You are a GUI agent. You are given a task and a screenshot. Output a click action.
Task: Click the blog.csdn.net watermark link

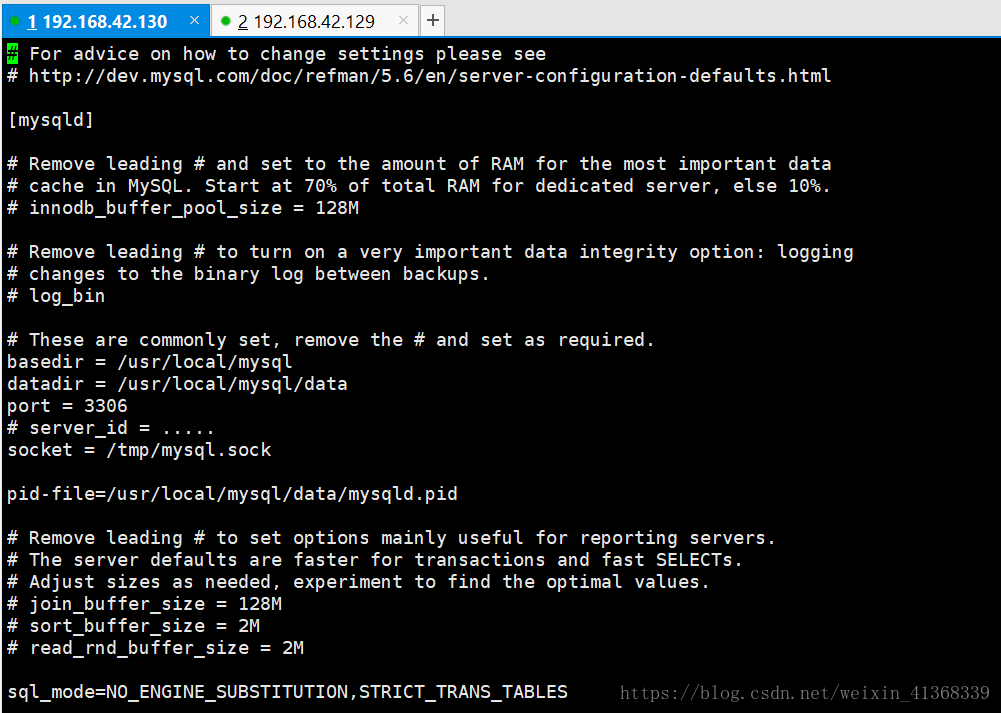[x=804, y=693]
